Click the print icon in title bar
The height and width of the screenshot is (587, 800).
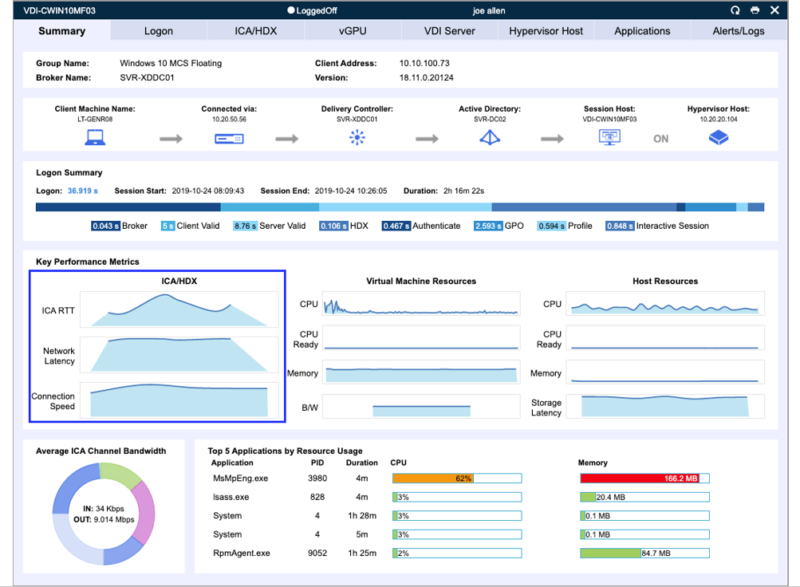[755, 10]
